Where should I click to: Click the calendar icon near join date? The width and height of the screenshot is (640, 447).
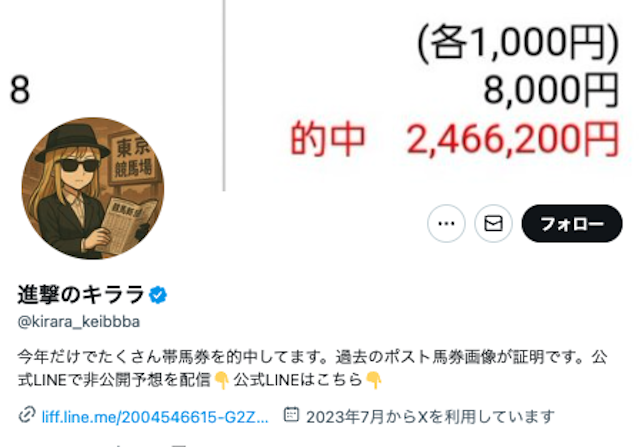(291, 415)
